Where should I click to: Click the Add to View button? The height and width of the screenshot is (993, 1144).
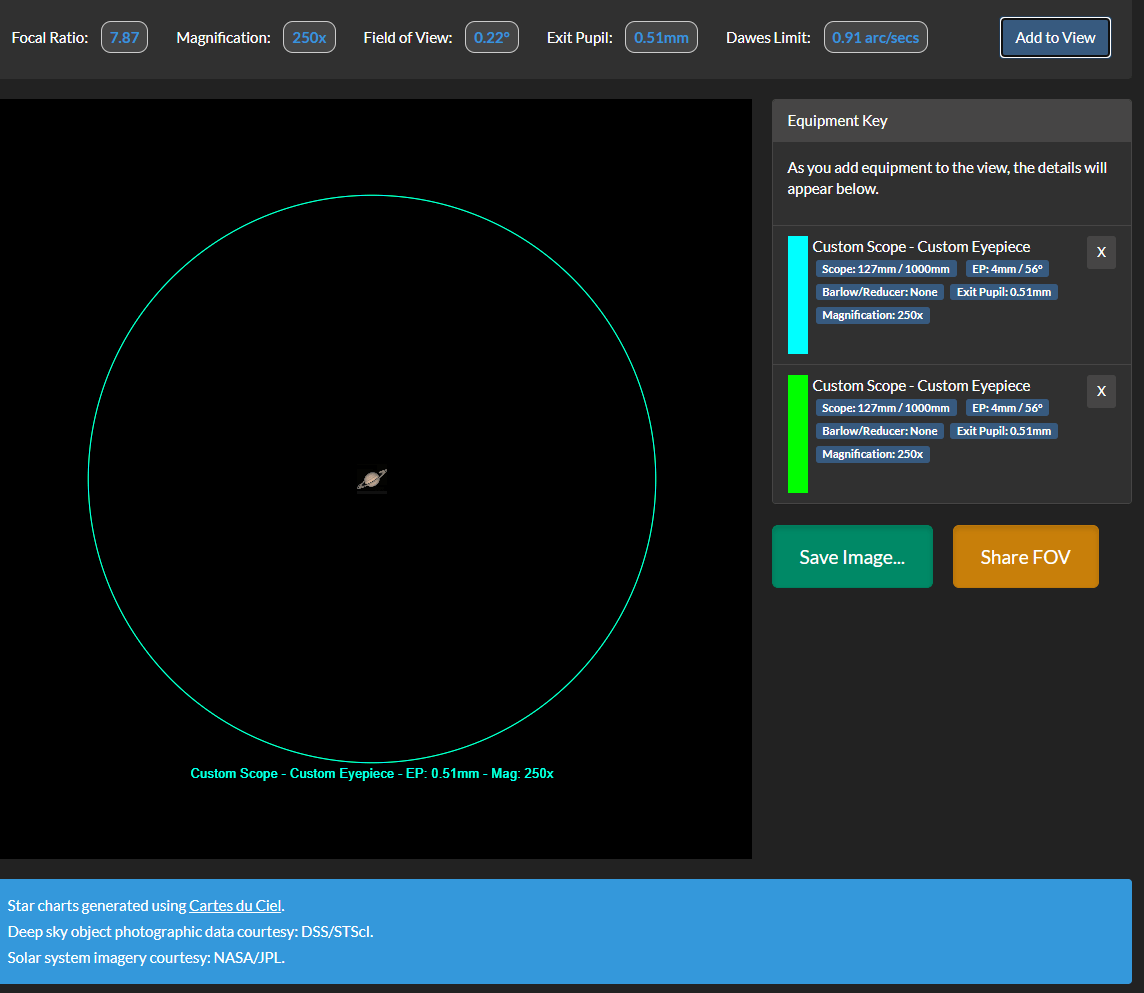click(x=1055, y=38)
